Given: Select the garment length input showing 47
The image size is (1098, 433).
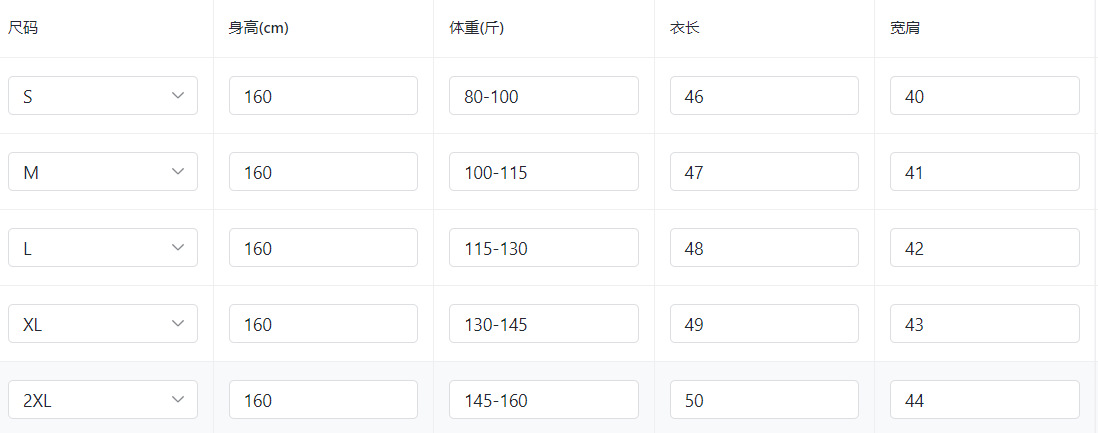Looking at the screenshot, I should [764, 172].
